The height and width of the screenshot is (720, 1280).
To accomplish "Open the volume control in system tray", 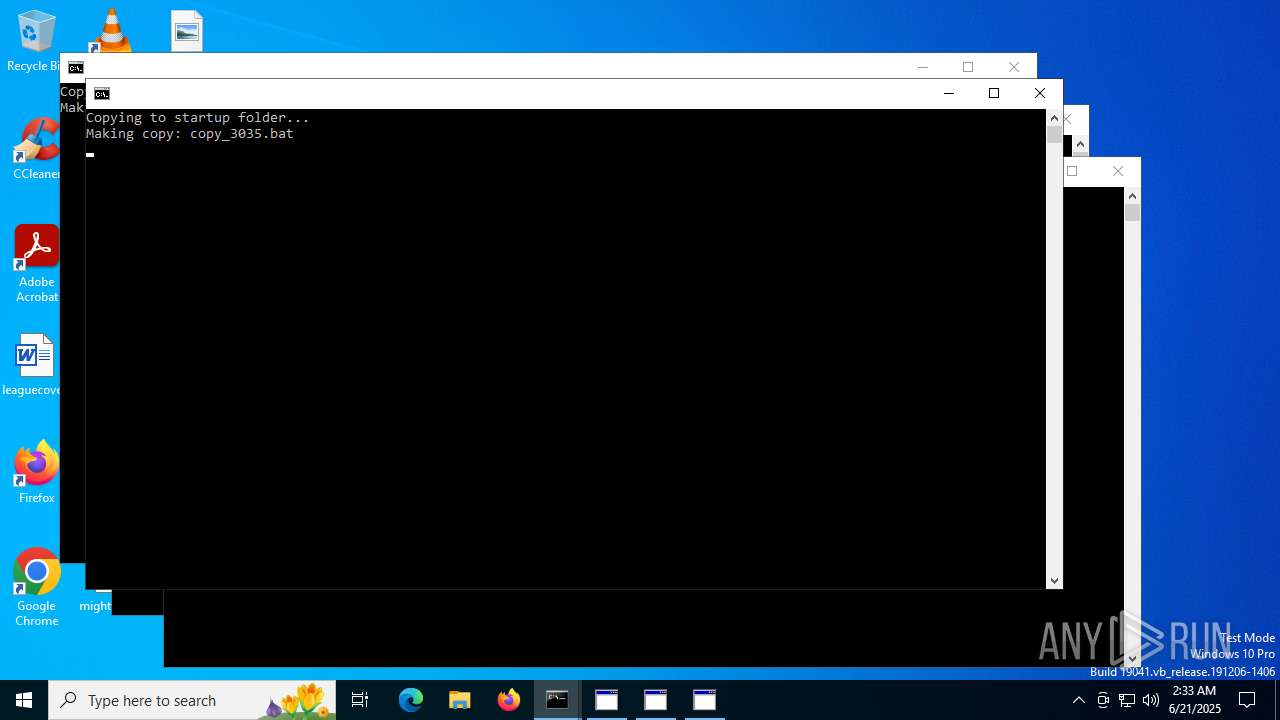I will click(1151, 700).
